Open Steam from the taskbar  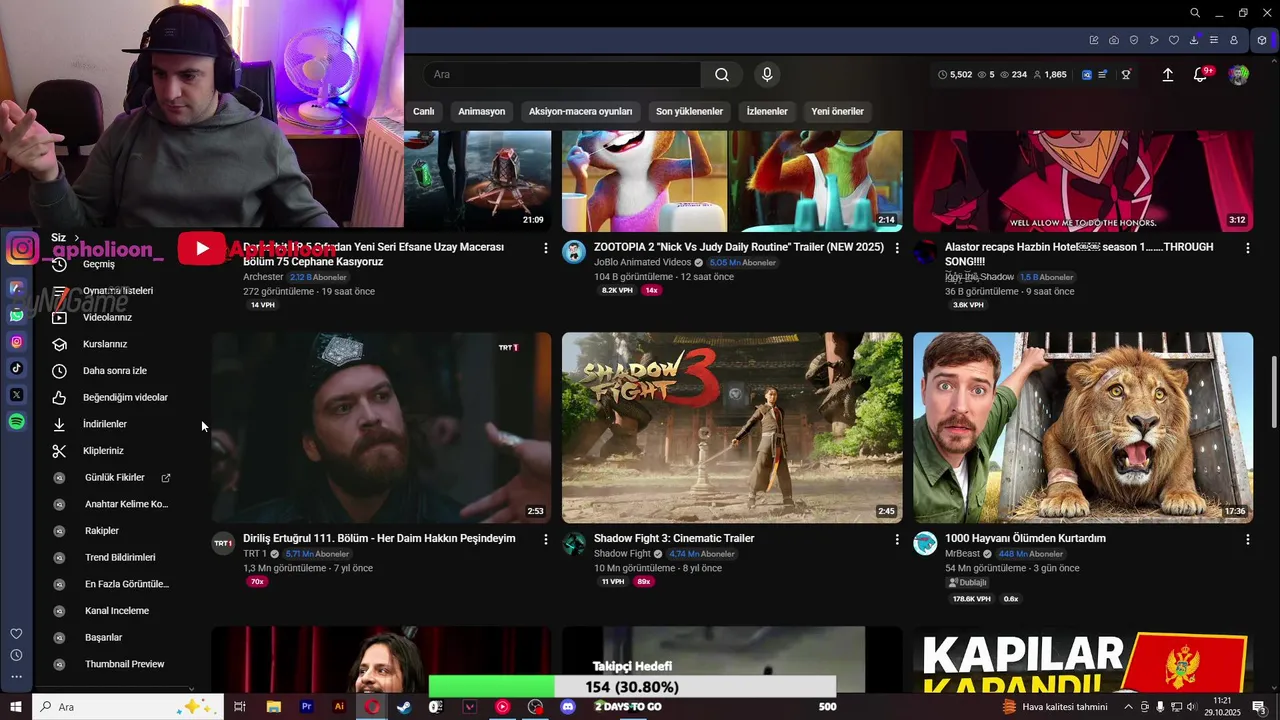click(x=403, y=707)
